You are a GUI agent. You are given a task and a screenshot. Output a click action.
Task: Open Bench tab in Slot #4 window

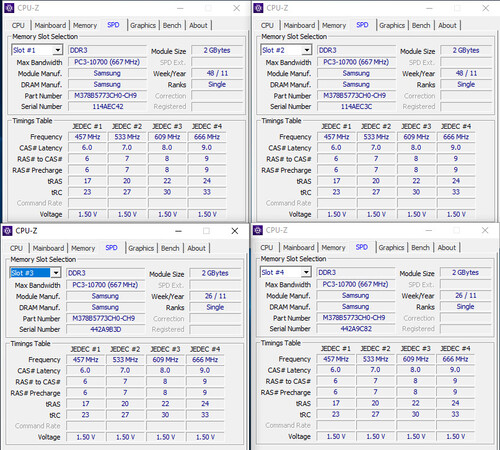[420, 247]
